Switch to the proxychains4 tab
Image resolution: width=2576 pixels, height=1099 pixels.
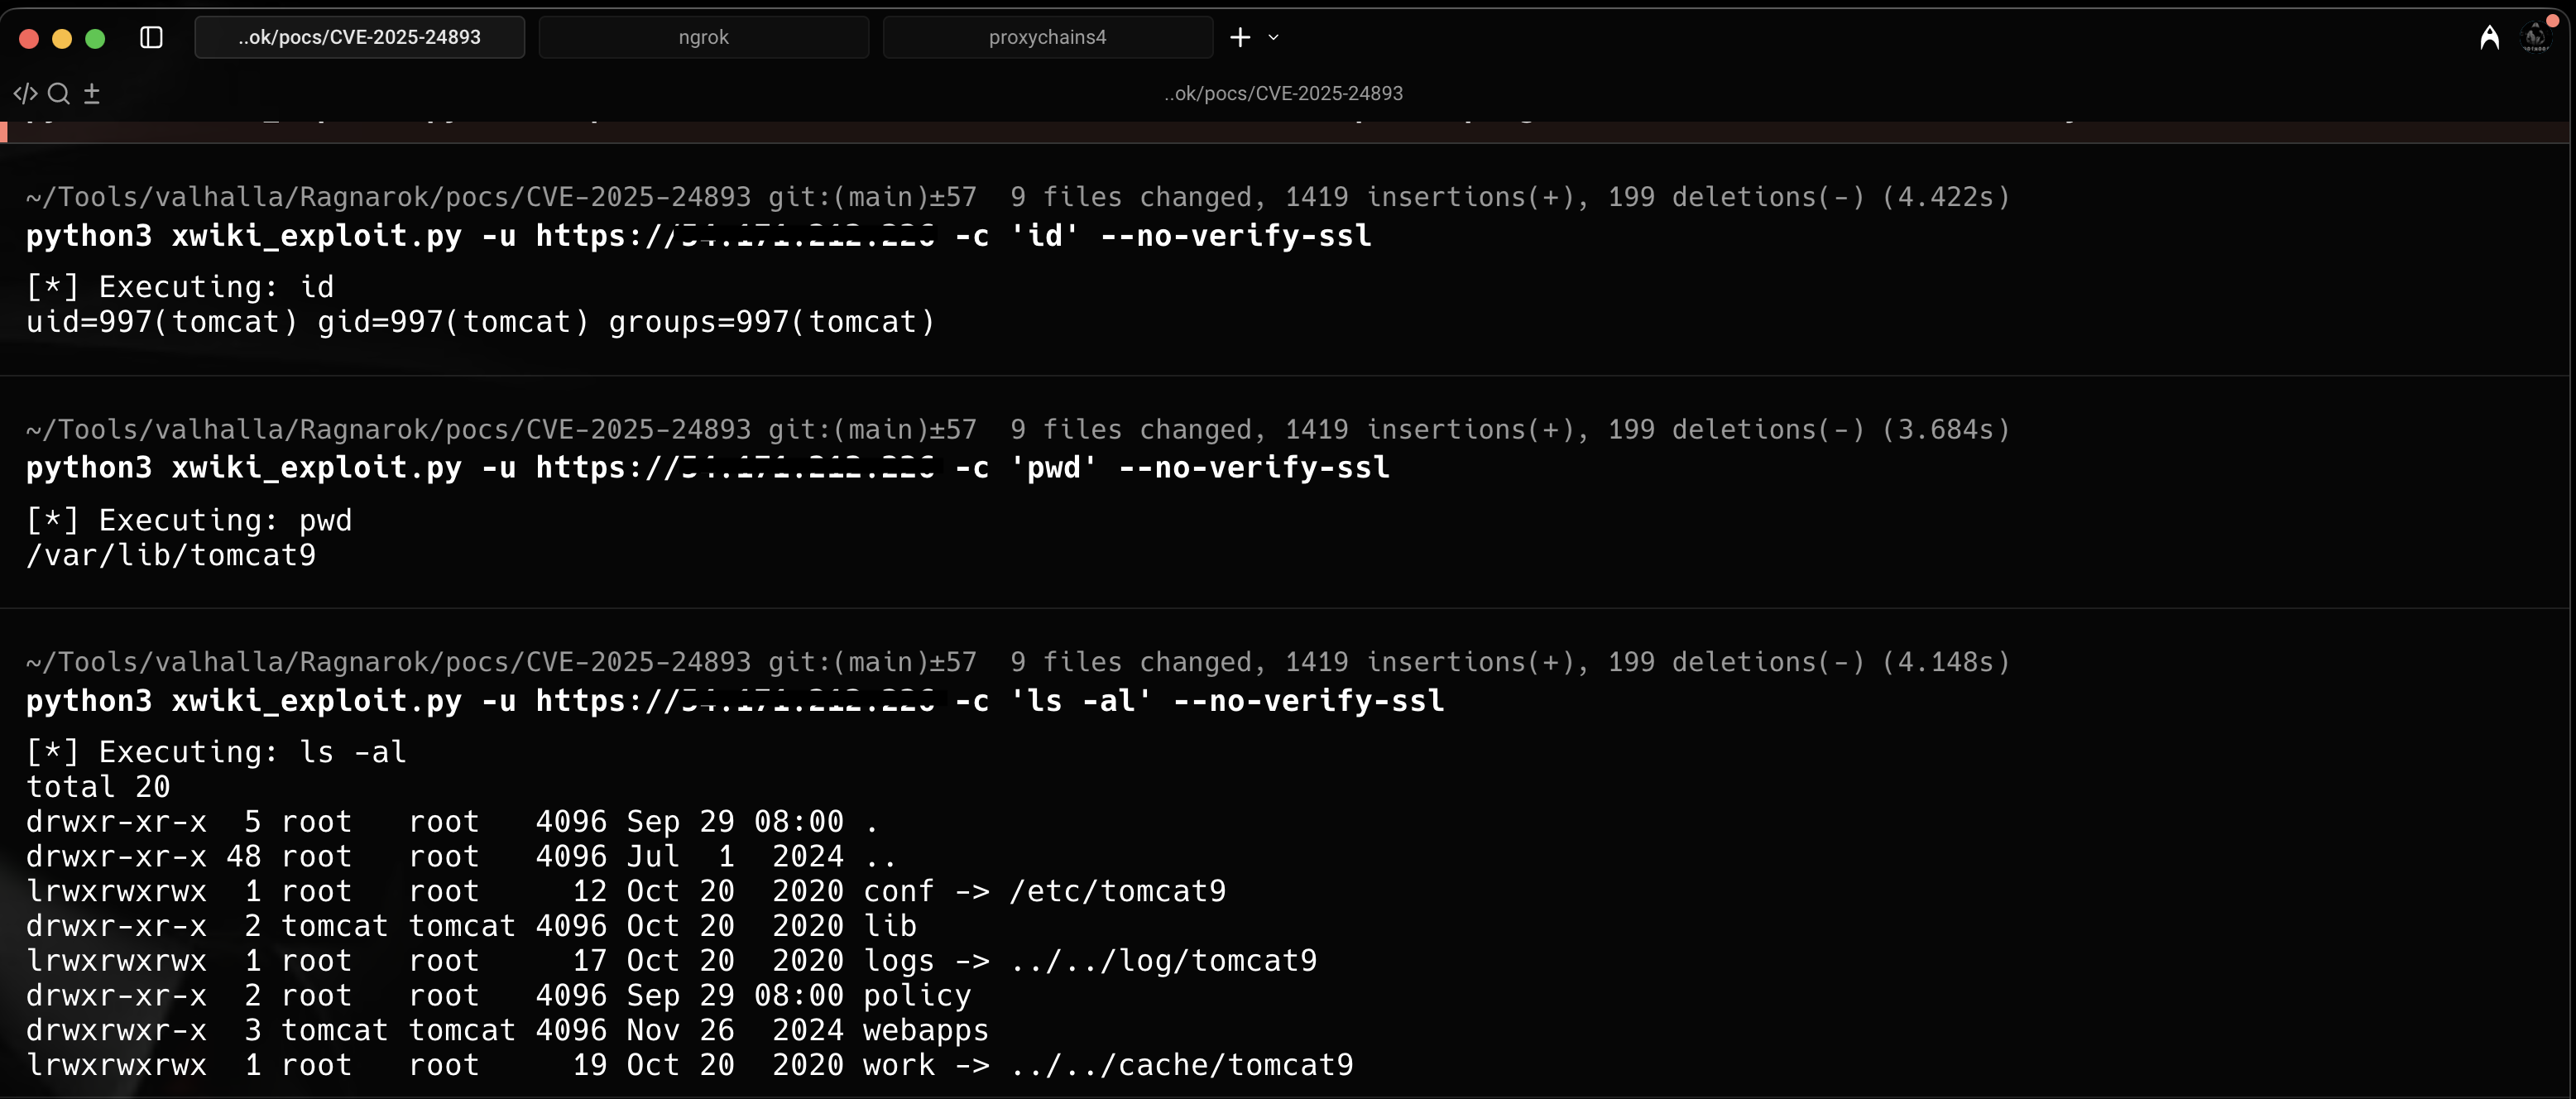coord(1047,37)
